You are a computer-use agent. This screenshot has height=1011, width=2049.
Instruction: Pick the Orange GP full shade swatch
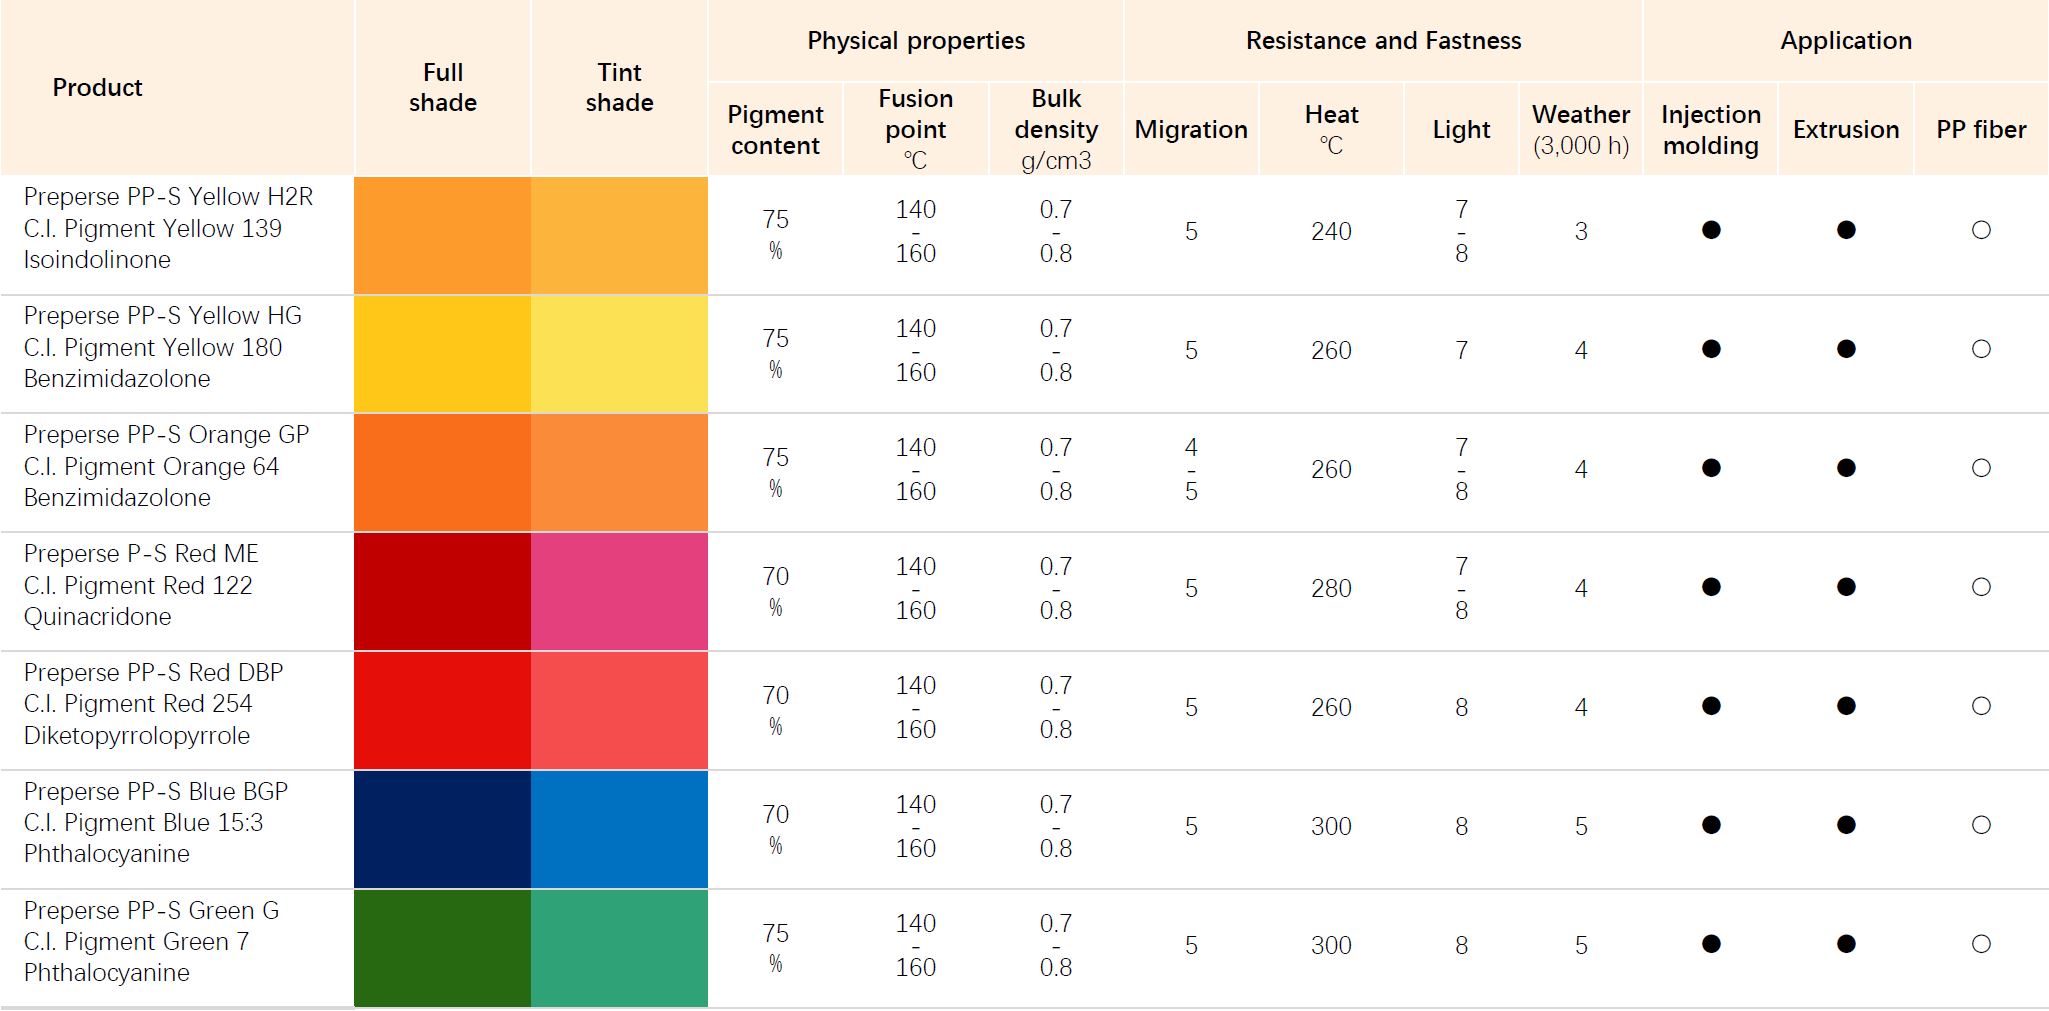click(x=442, y=473)
